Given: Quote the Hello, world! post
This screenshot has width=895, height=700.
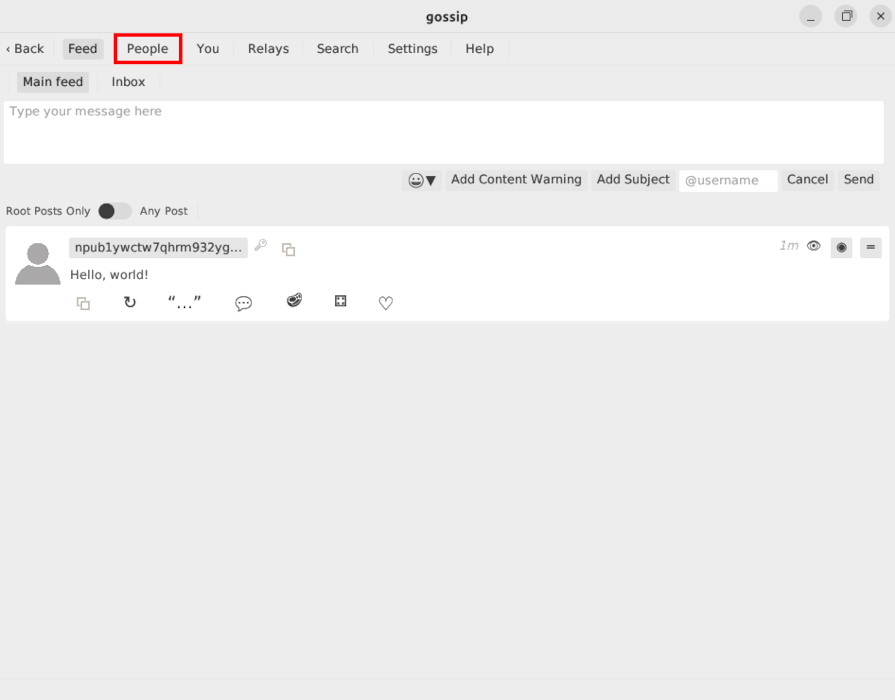Looking at the screenshot, I should tap(184, 302).
